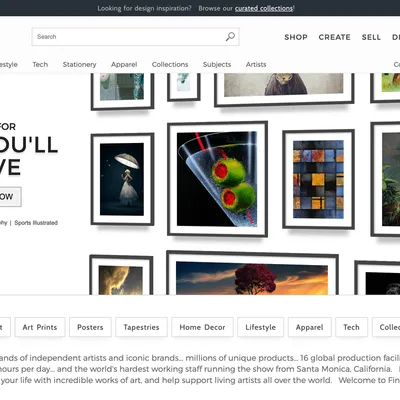This screenshot has height=400, width=400.
Task: Open the Artists navigation item
Action: [x=256, y=64]
